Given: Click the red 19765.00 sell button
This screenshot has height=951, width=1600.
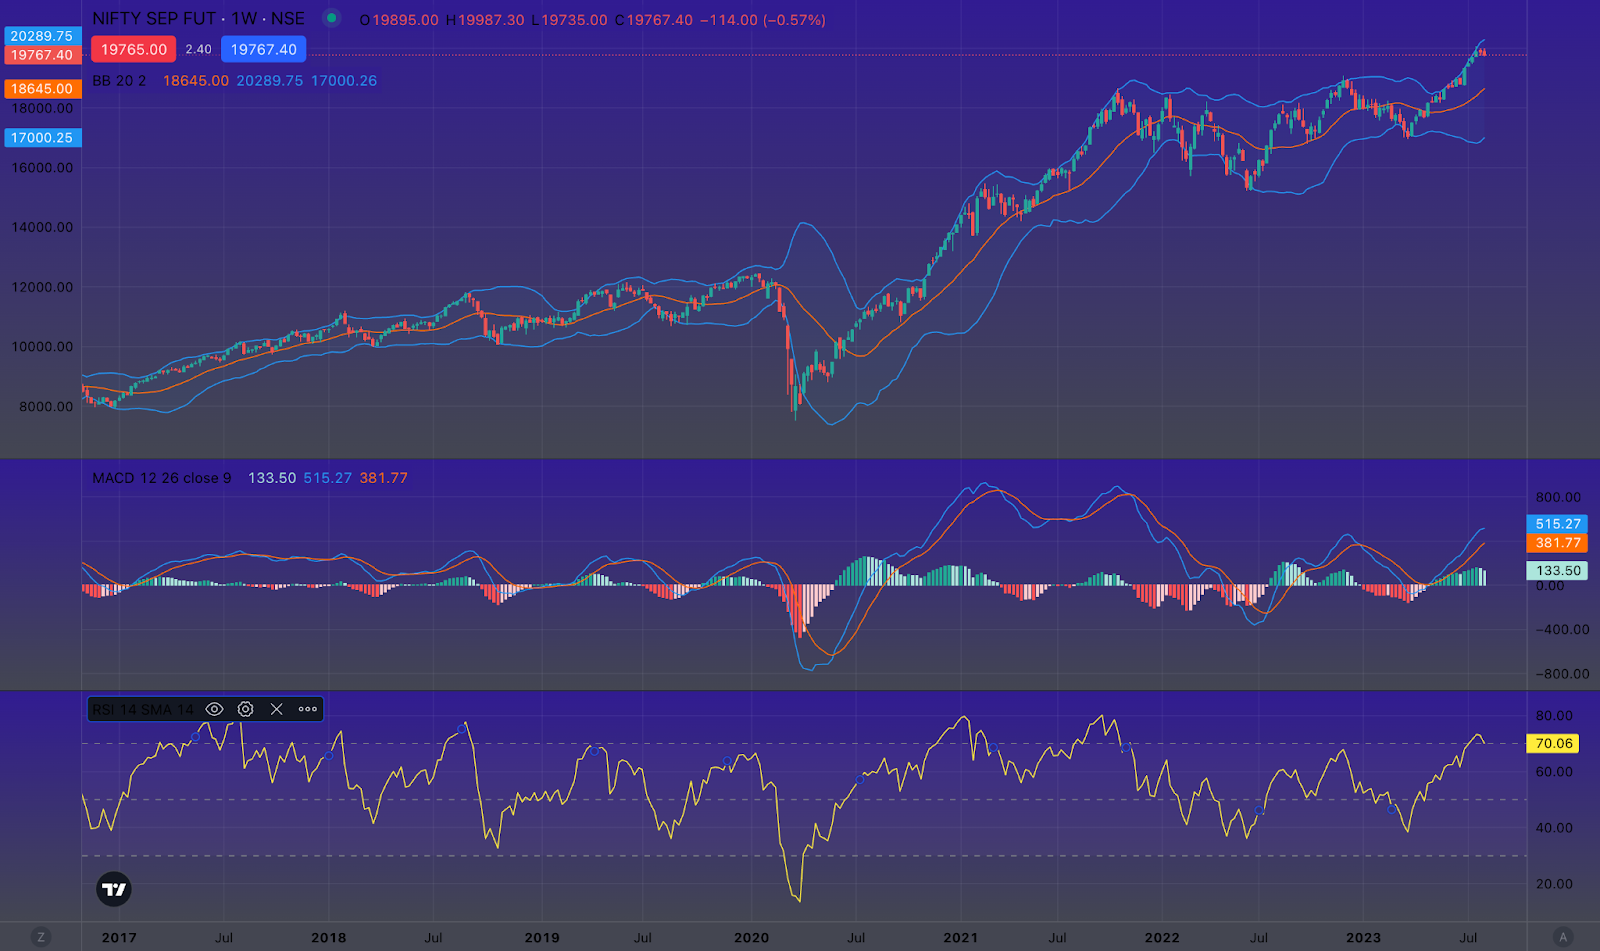Looking at the screenshot, I should point(134,49).
